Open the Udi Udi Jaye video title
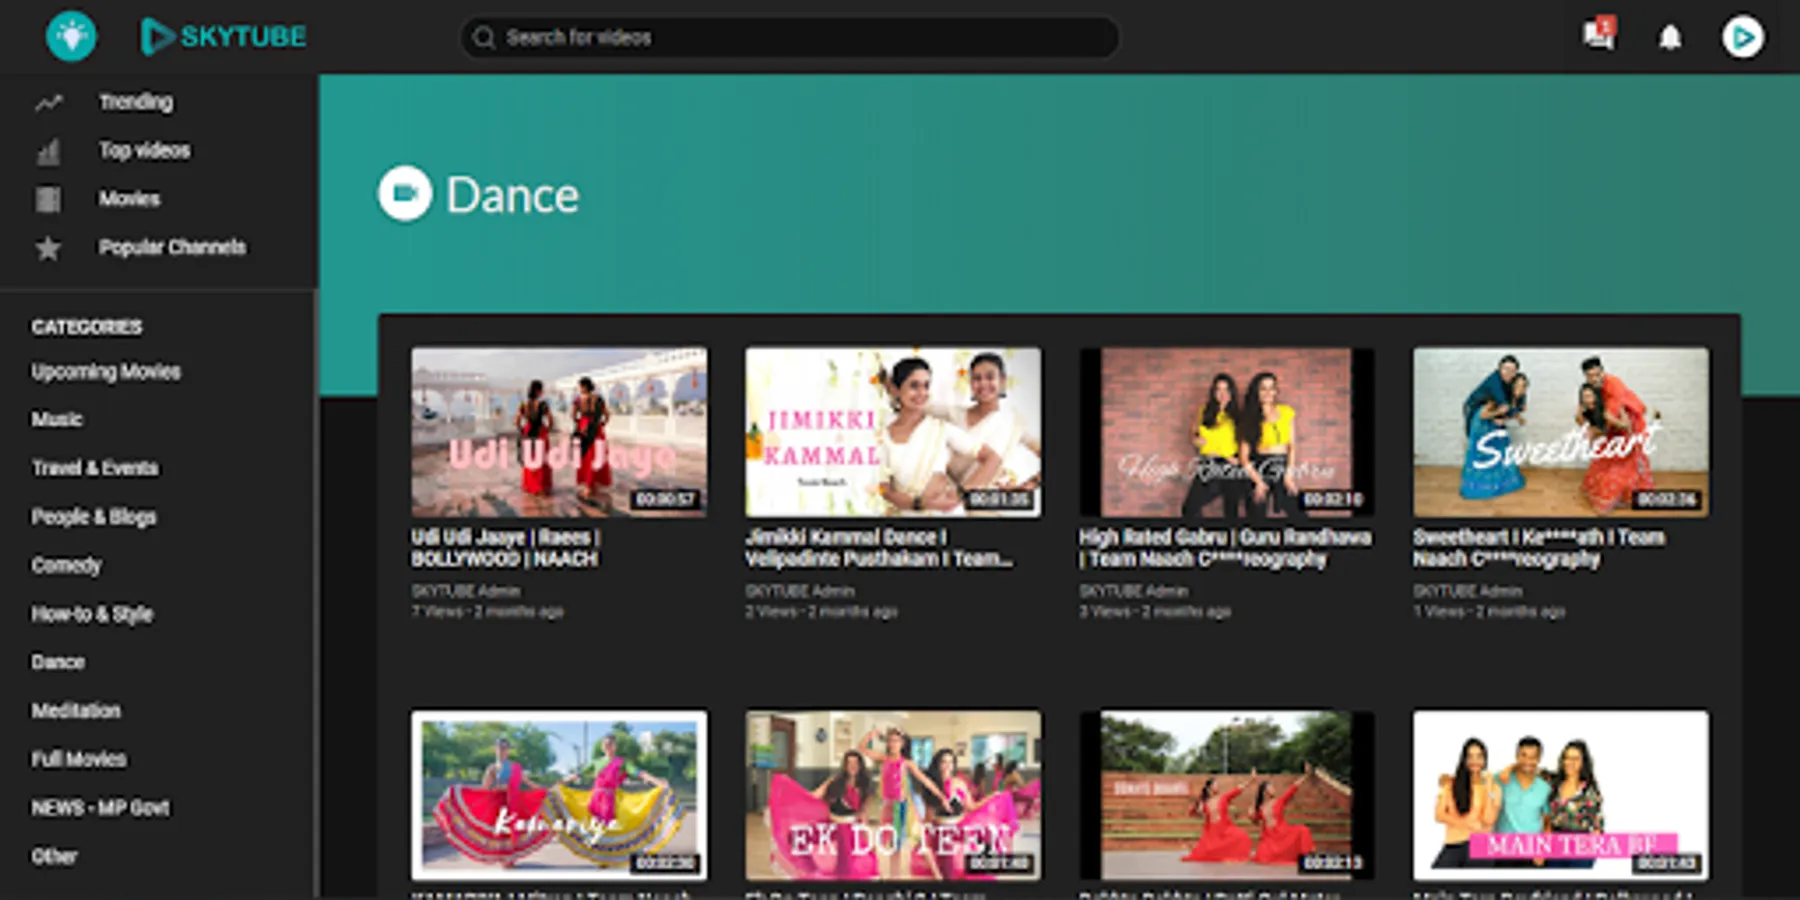 point(505,548)
